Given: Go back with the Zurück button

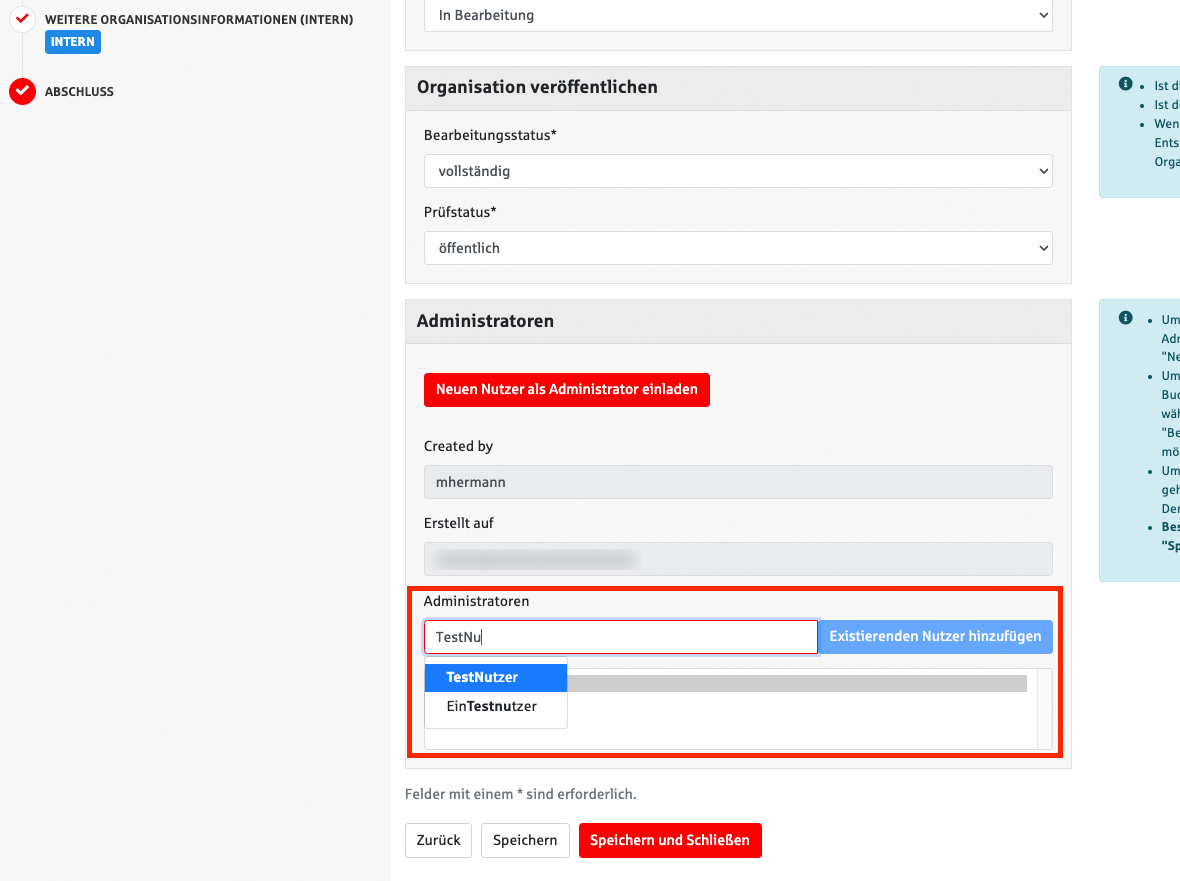Looking at the screenshot, I should tap(438, 840).
